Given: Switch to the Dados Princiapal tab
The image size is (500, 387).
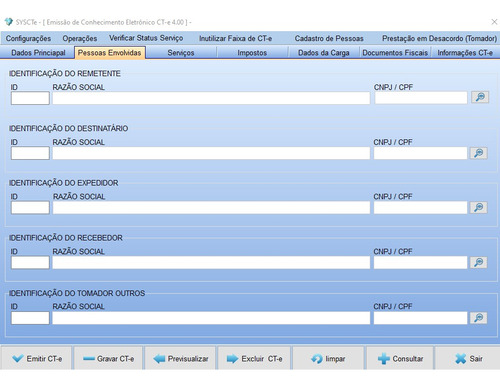Looking at the screenshot, I should tap(38, 53).
